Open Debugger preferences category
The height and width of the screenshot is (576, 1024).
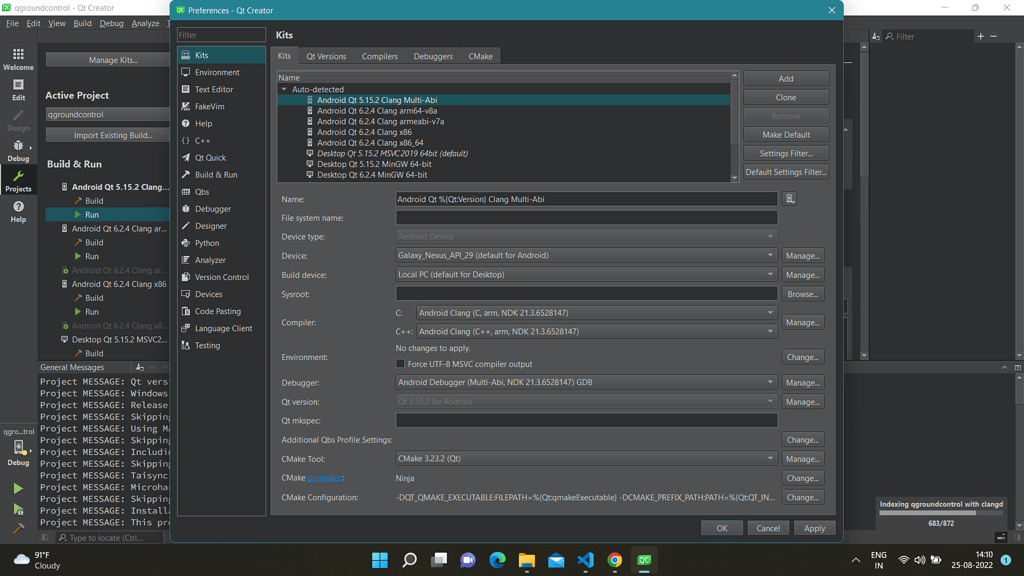click(x=221, y=209)
